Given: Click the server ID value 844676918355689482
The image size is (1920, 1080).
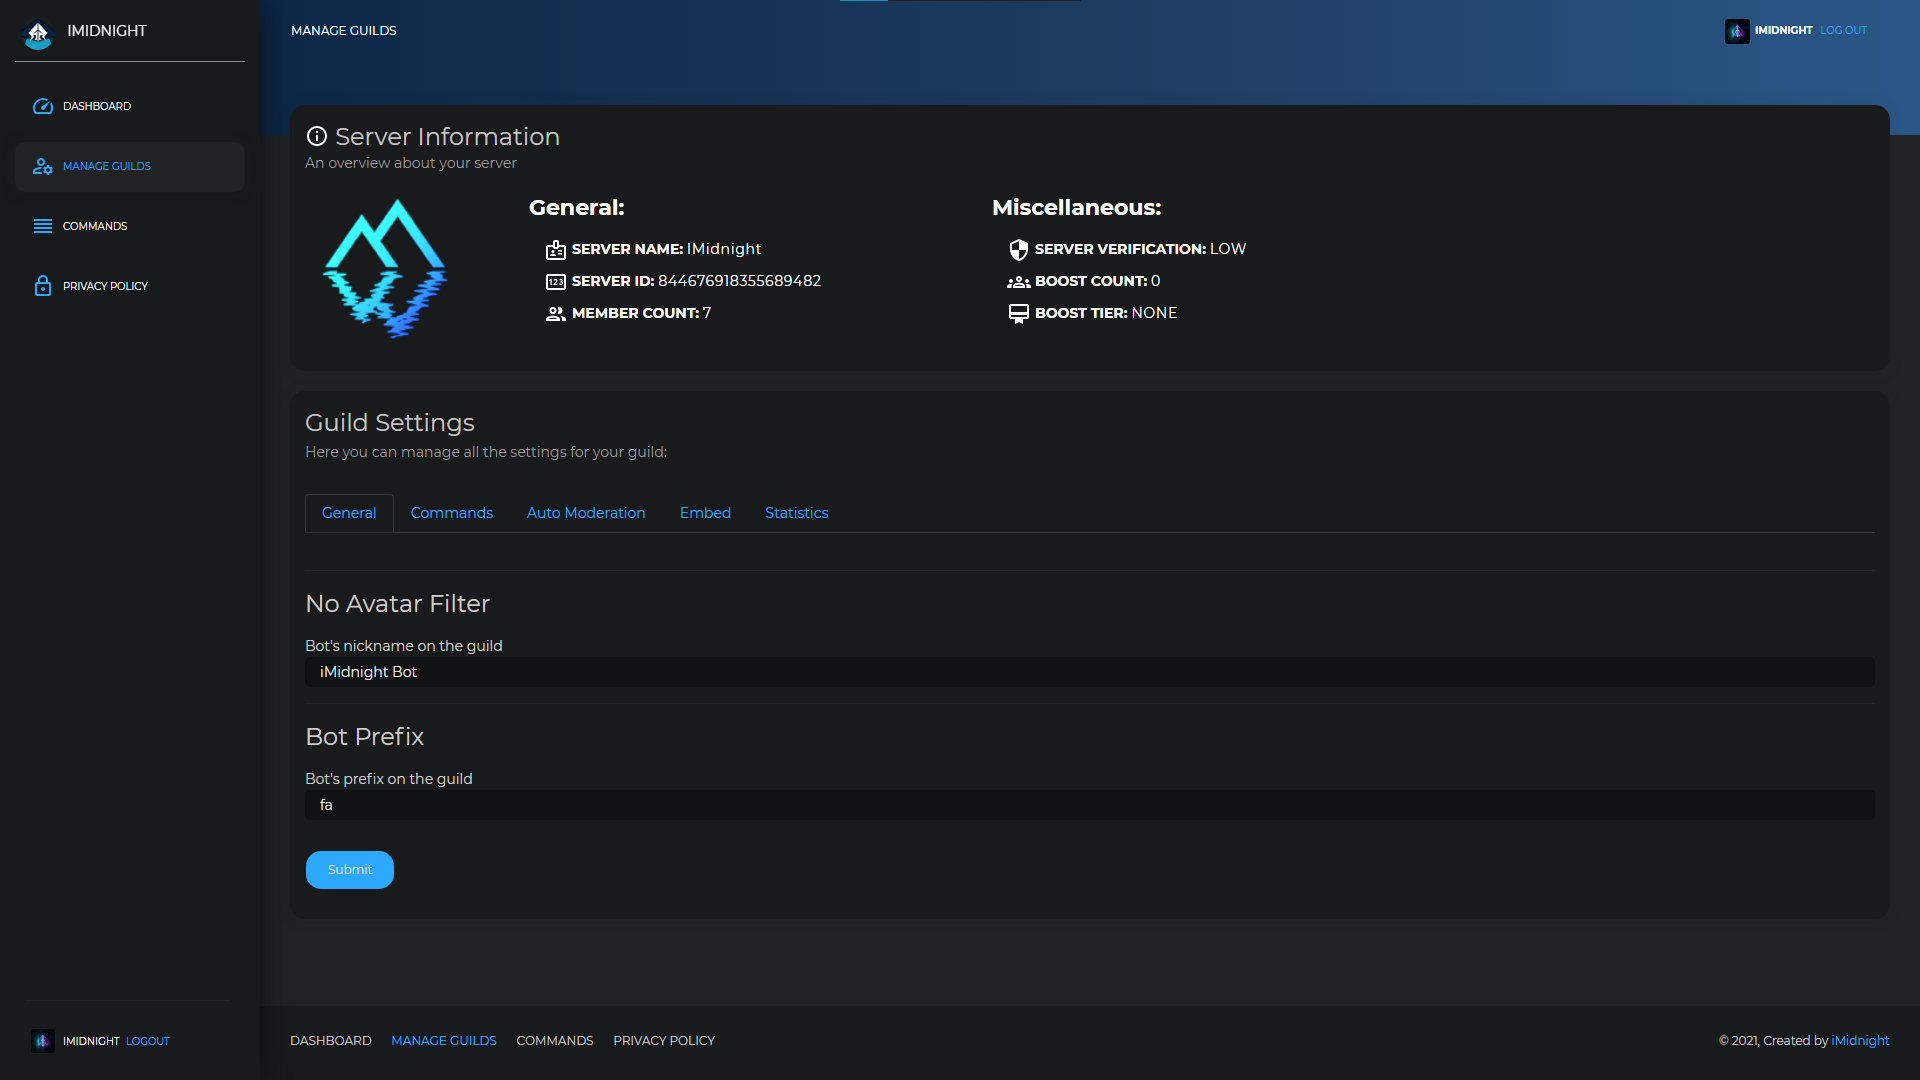Looking at the screenshot, I should (x=739, y=281).
